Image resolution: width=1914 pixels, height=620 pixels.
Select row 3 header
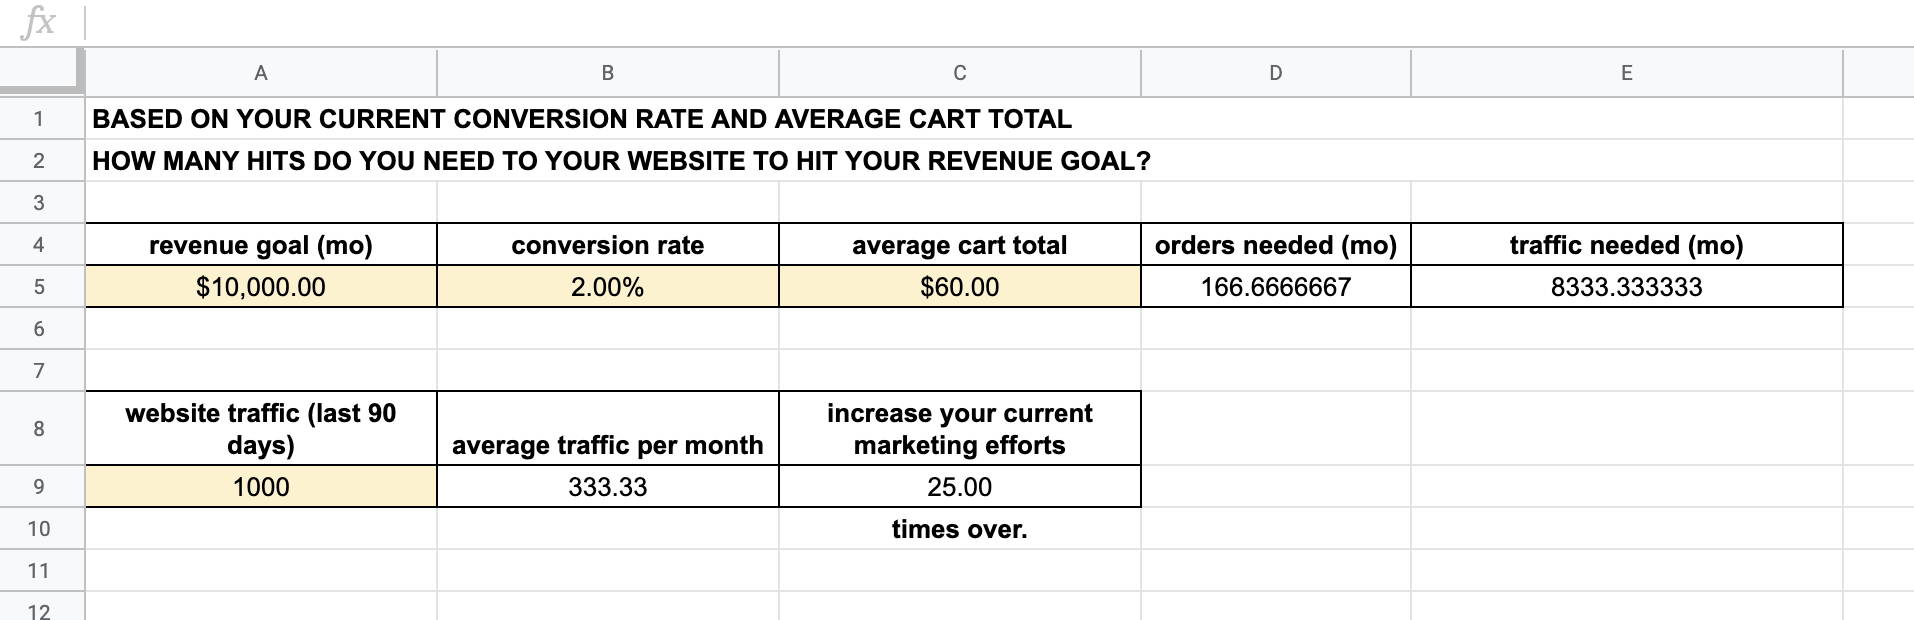pyautogui.click(x=39, y=203)
